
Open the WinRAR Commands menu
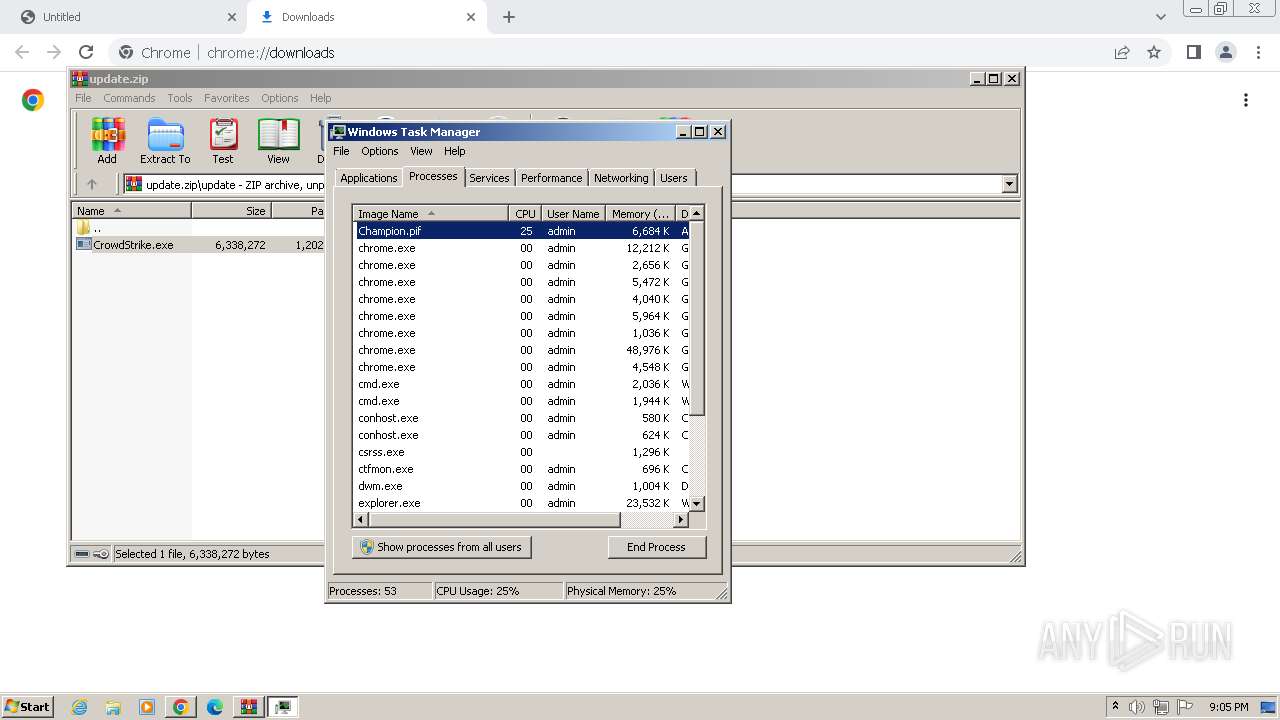point(129,98)
